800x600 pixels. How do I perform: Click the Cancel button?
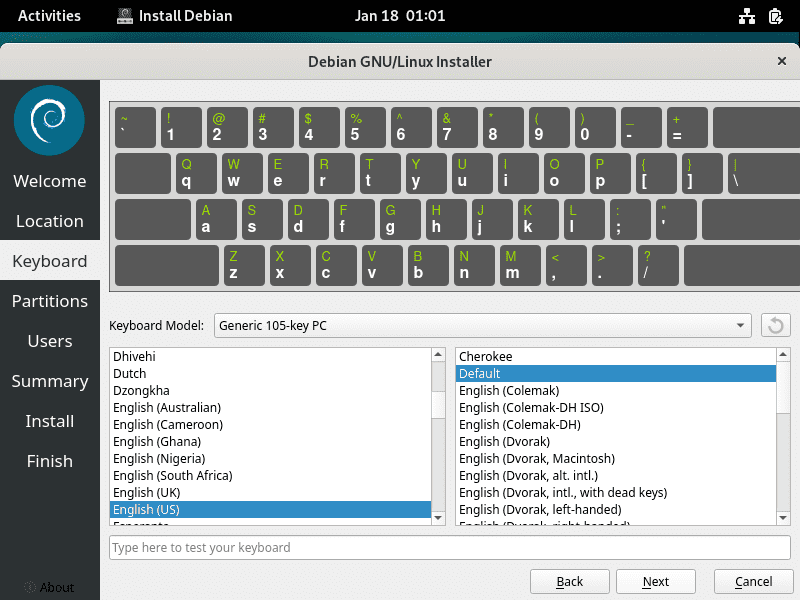(754, 582)
